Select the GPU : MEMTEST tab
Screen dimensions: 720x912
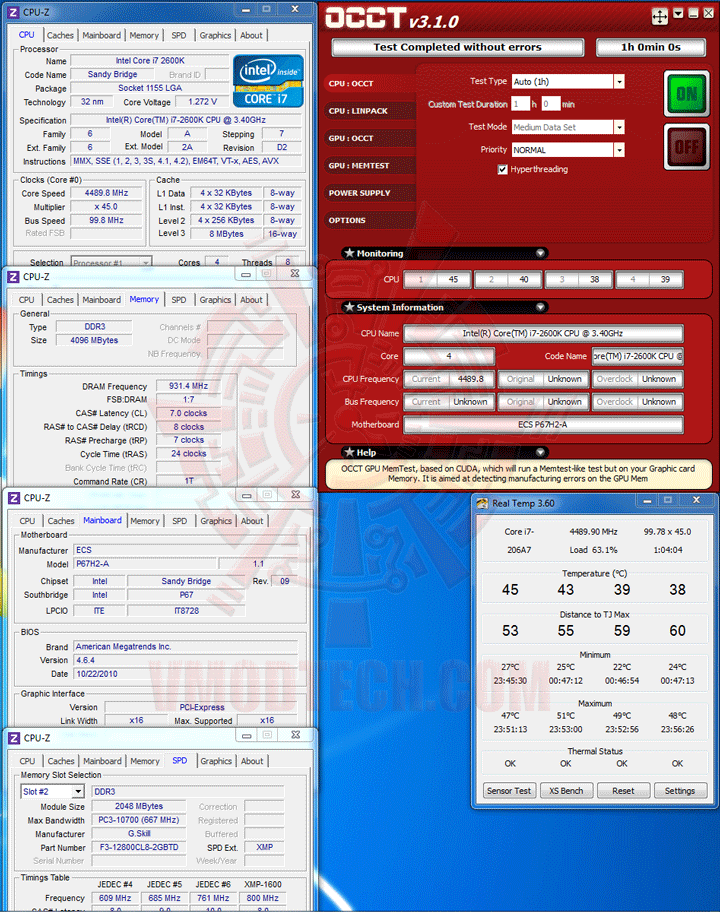pos(370,165)
